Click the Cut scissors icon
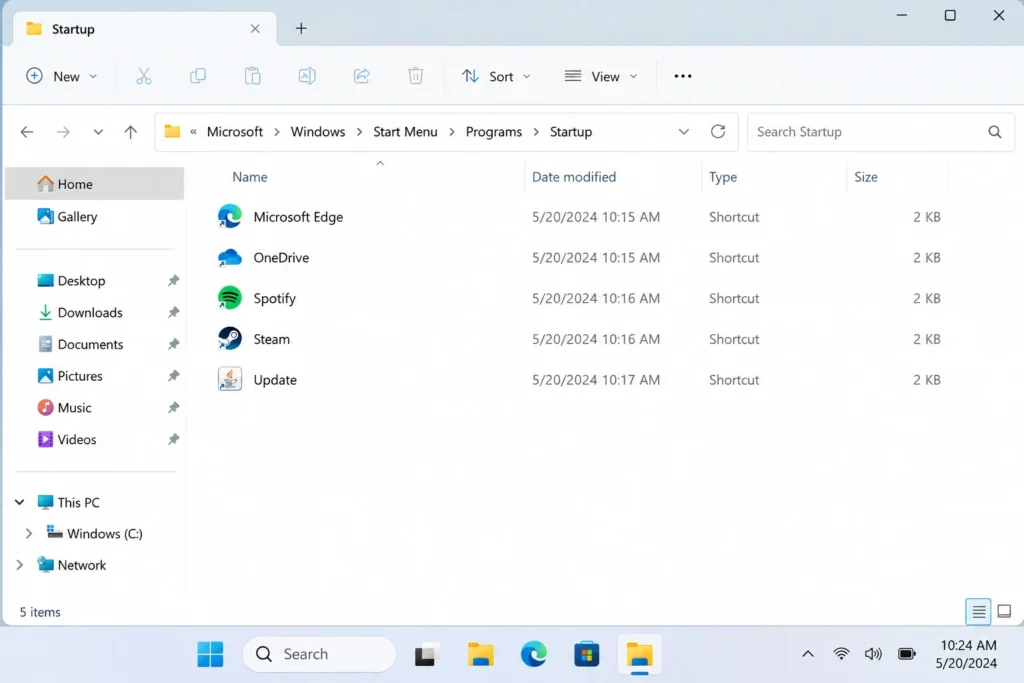The image size is (1024, 683). (x=144, y=76)
